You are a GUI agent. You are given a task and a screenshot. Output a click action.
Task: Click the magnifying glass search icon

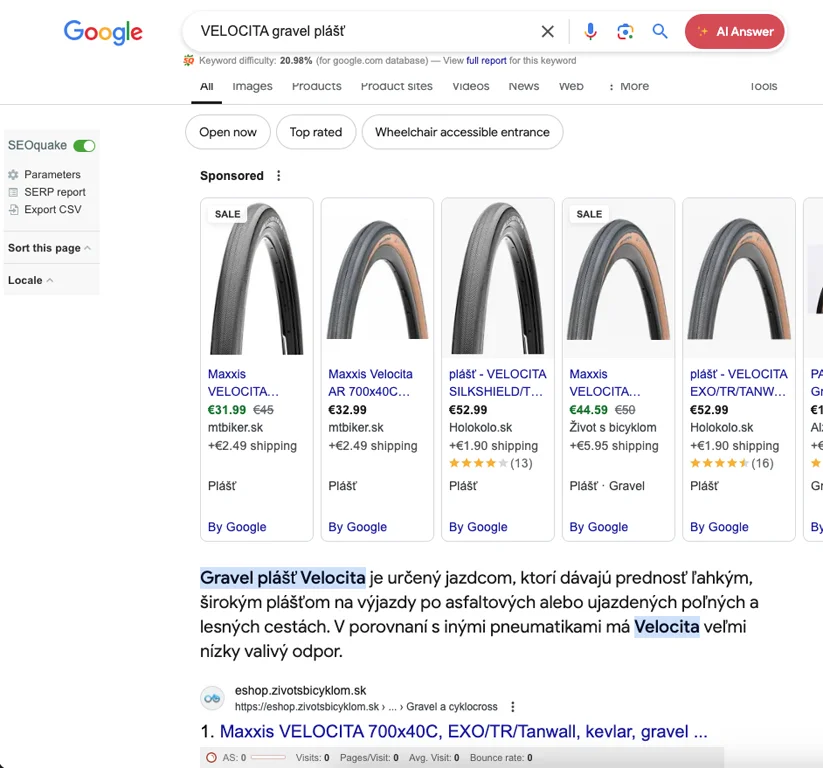pyautogui.click(x=660, y=32)
